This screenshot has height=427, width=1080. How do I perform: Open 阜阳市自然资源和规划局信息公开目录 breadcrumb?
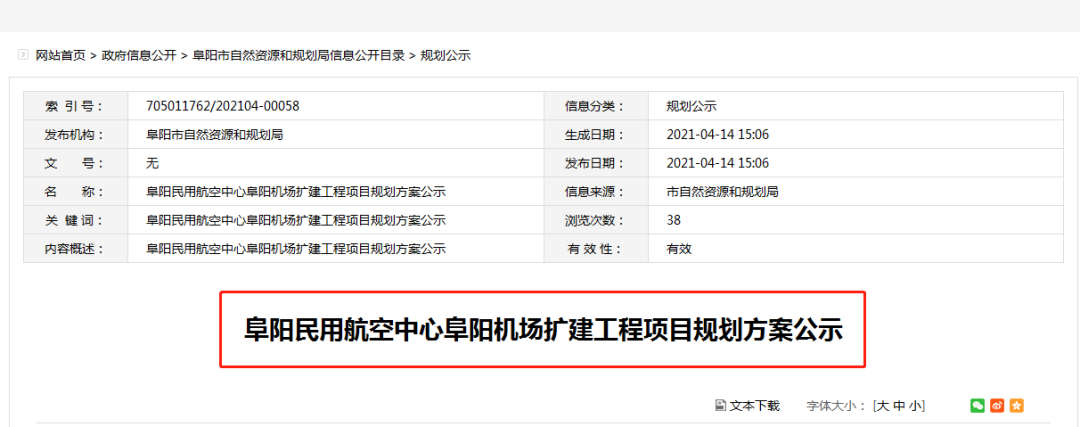point(298,56)
